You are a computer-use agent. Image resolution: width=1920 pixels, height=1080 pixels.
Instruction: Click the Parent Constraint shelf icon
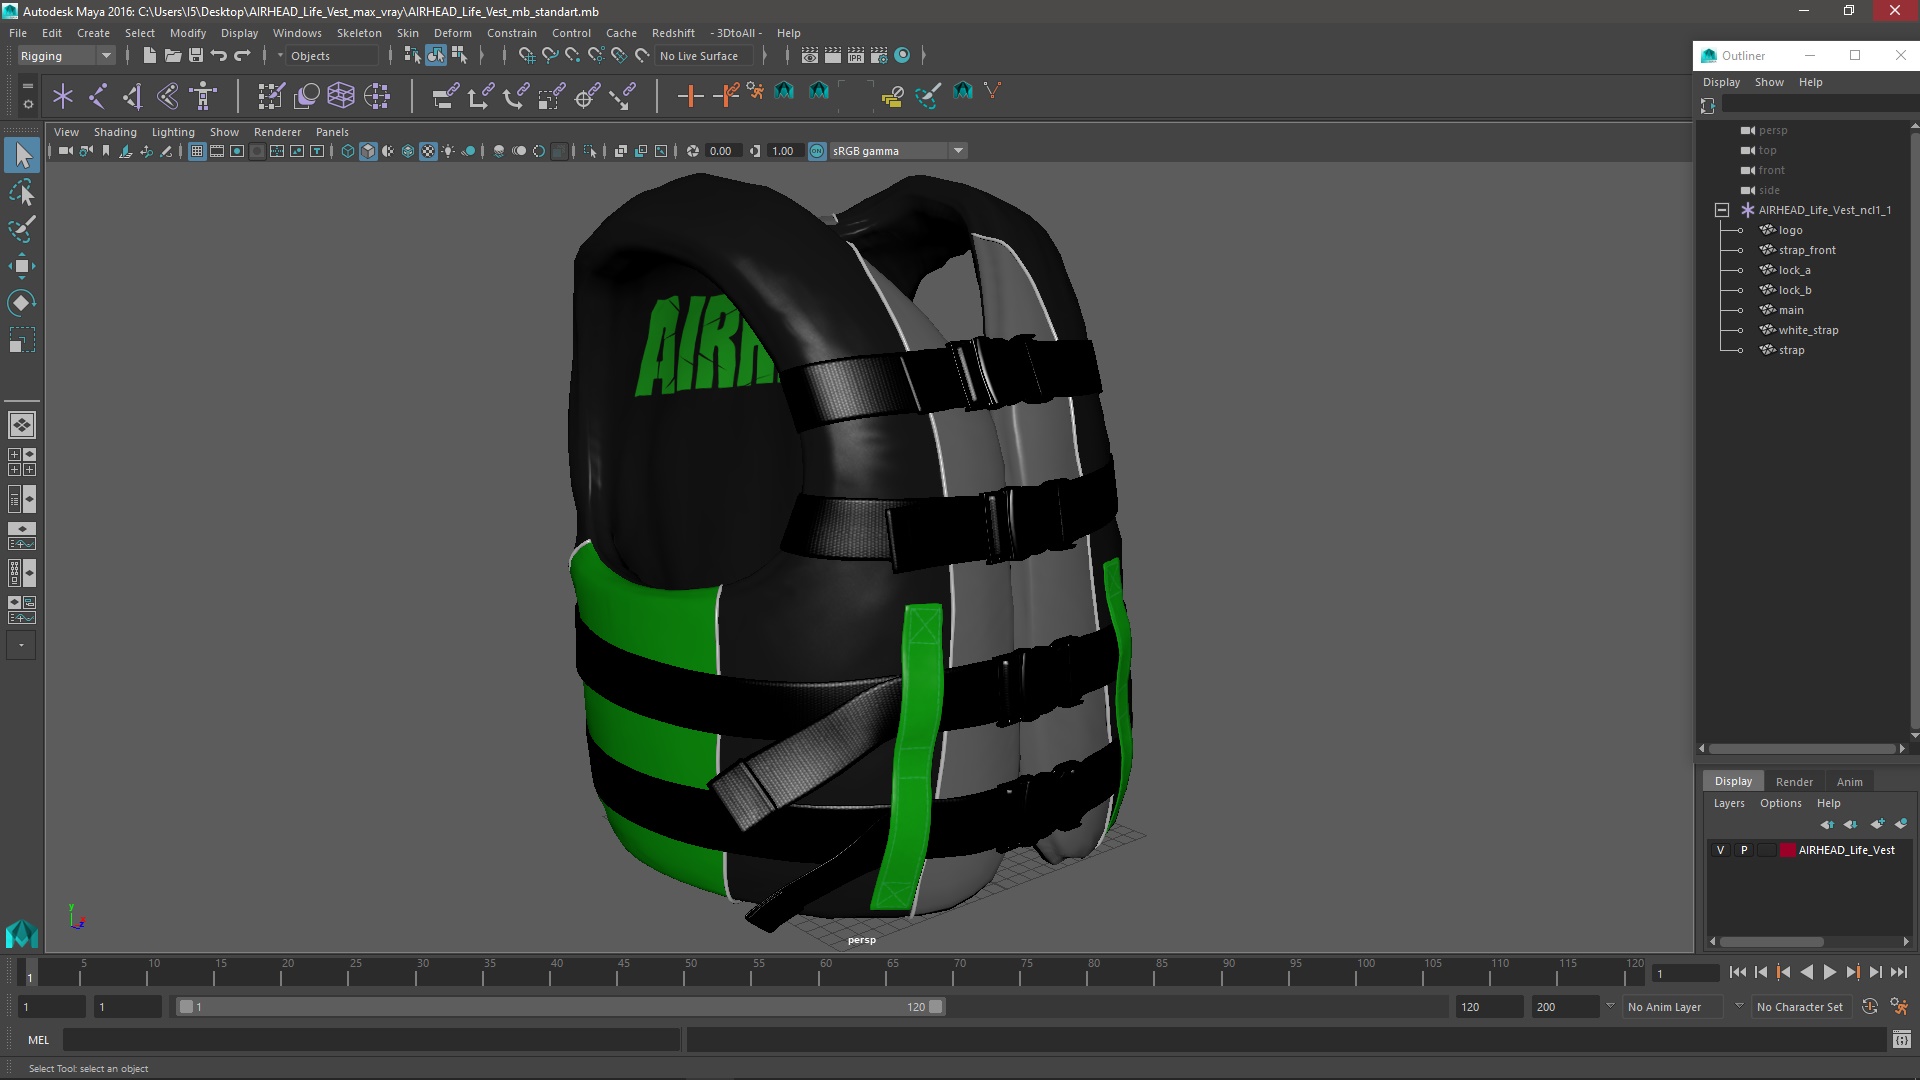click(x=445, y=96)
